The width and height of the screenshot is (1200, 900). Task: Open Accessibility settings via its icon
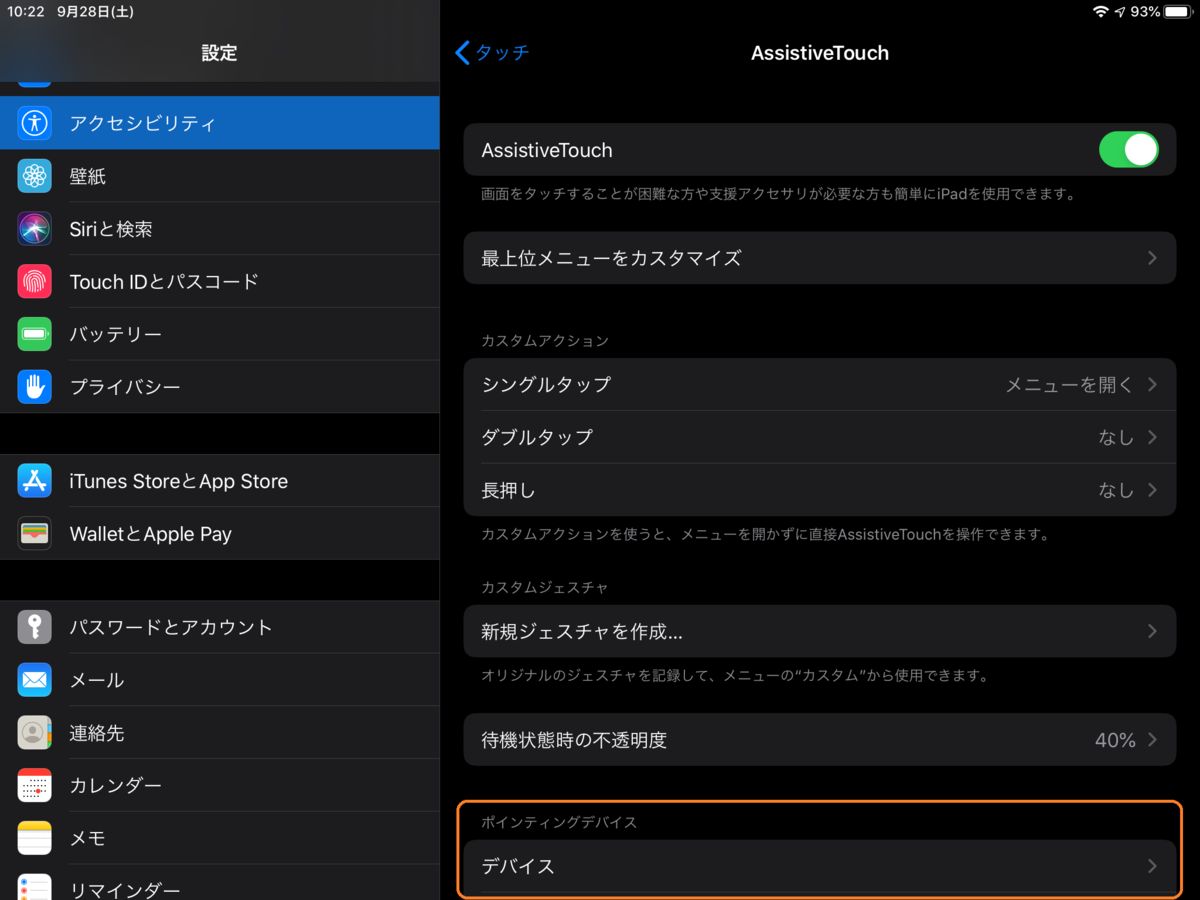[35, 123]
